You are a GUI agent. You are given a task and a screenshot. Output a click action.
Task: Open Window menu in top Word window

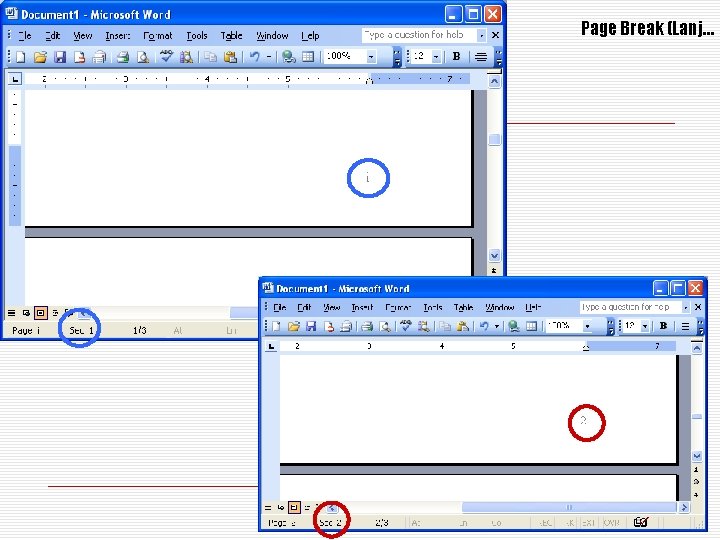coord(272,35)
